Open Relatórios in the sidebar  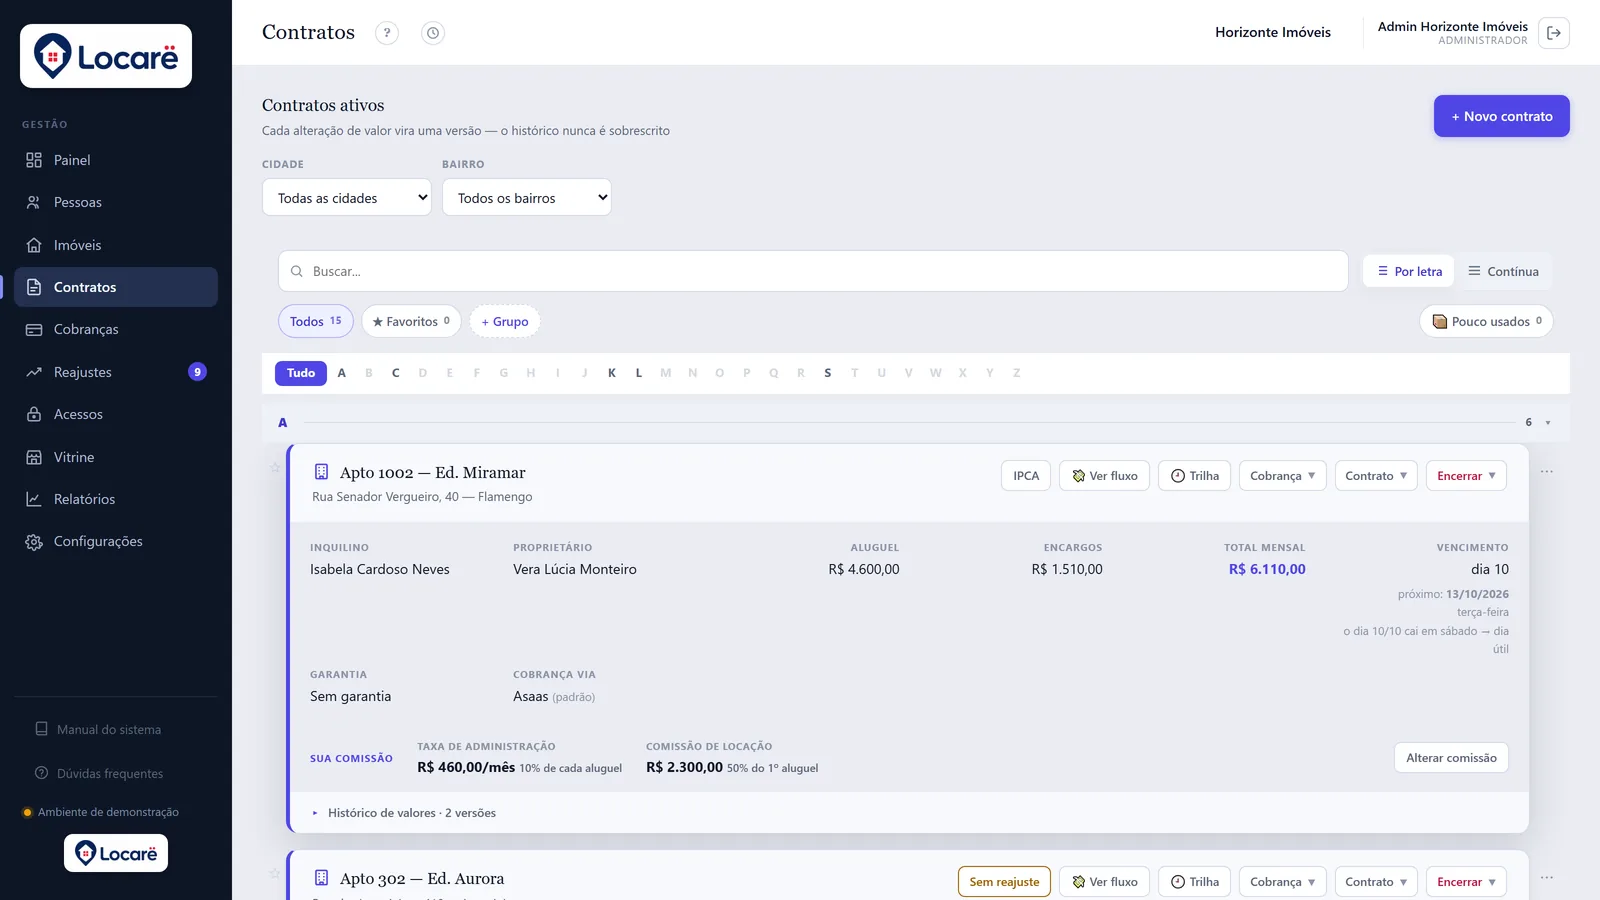click(116, 499)
